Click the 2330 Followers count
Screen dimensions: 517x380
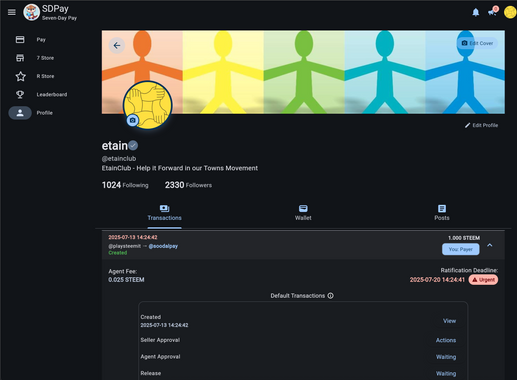[x=188, y=185]
